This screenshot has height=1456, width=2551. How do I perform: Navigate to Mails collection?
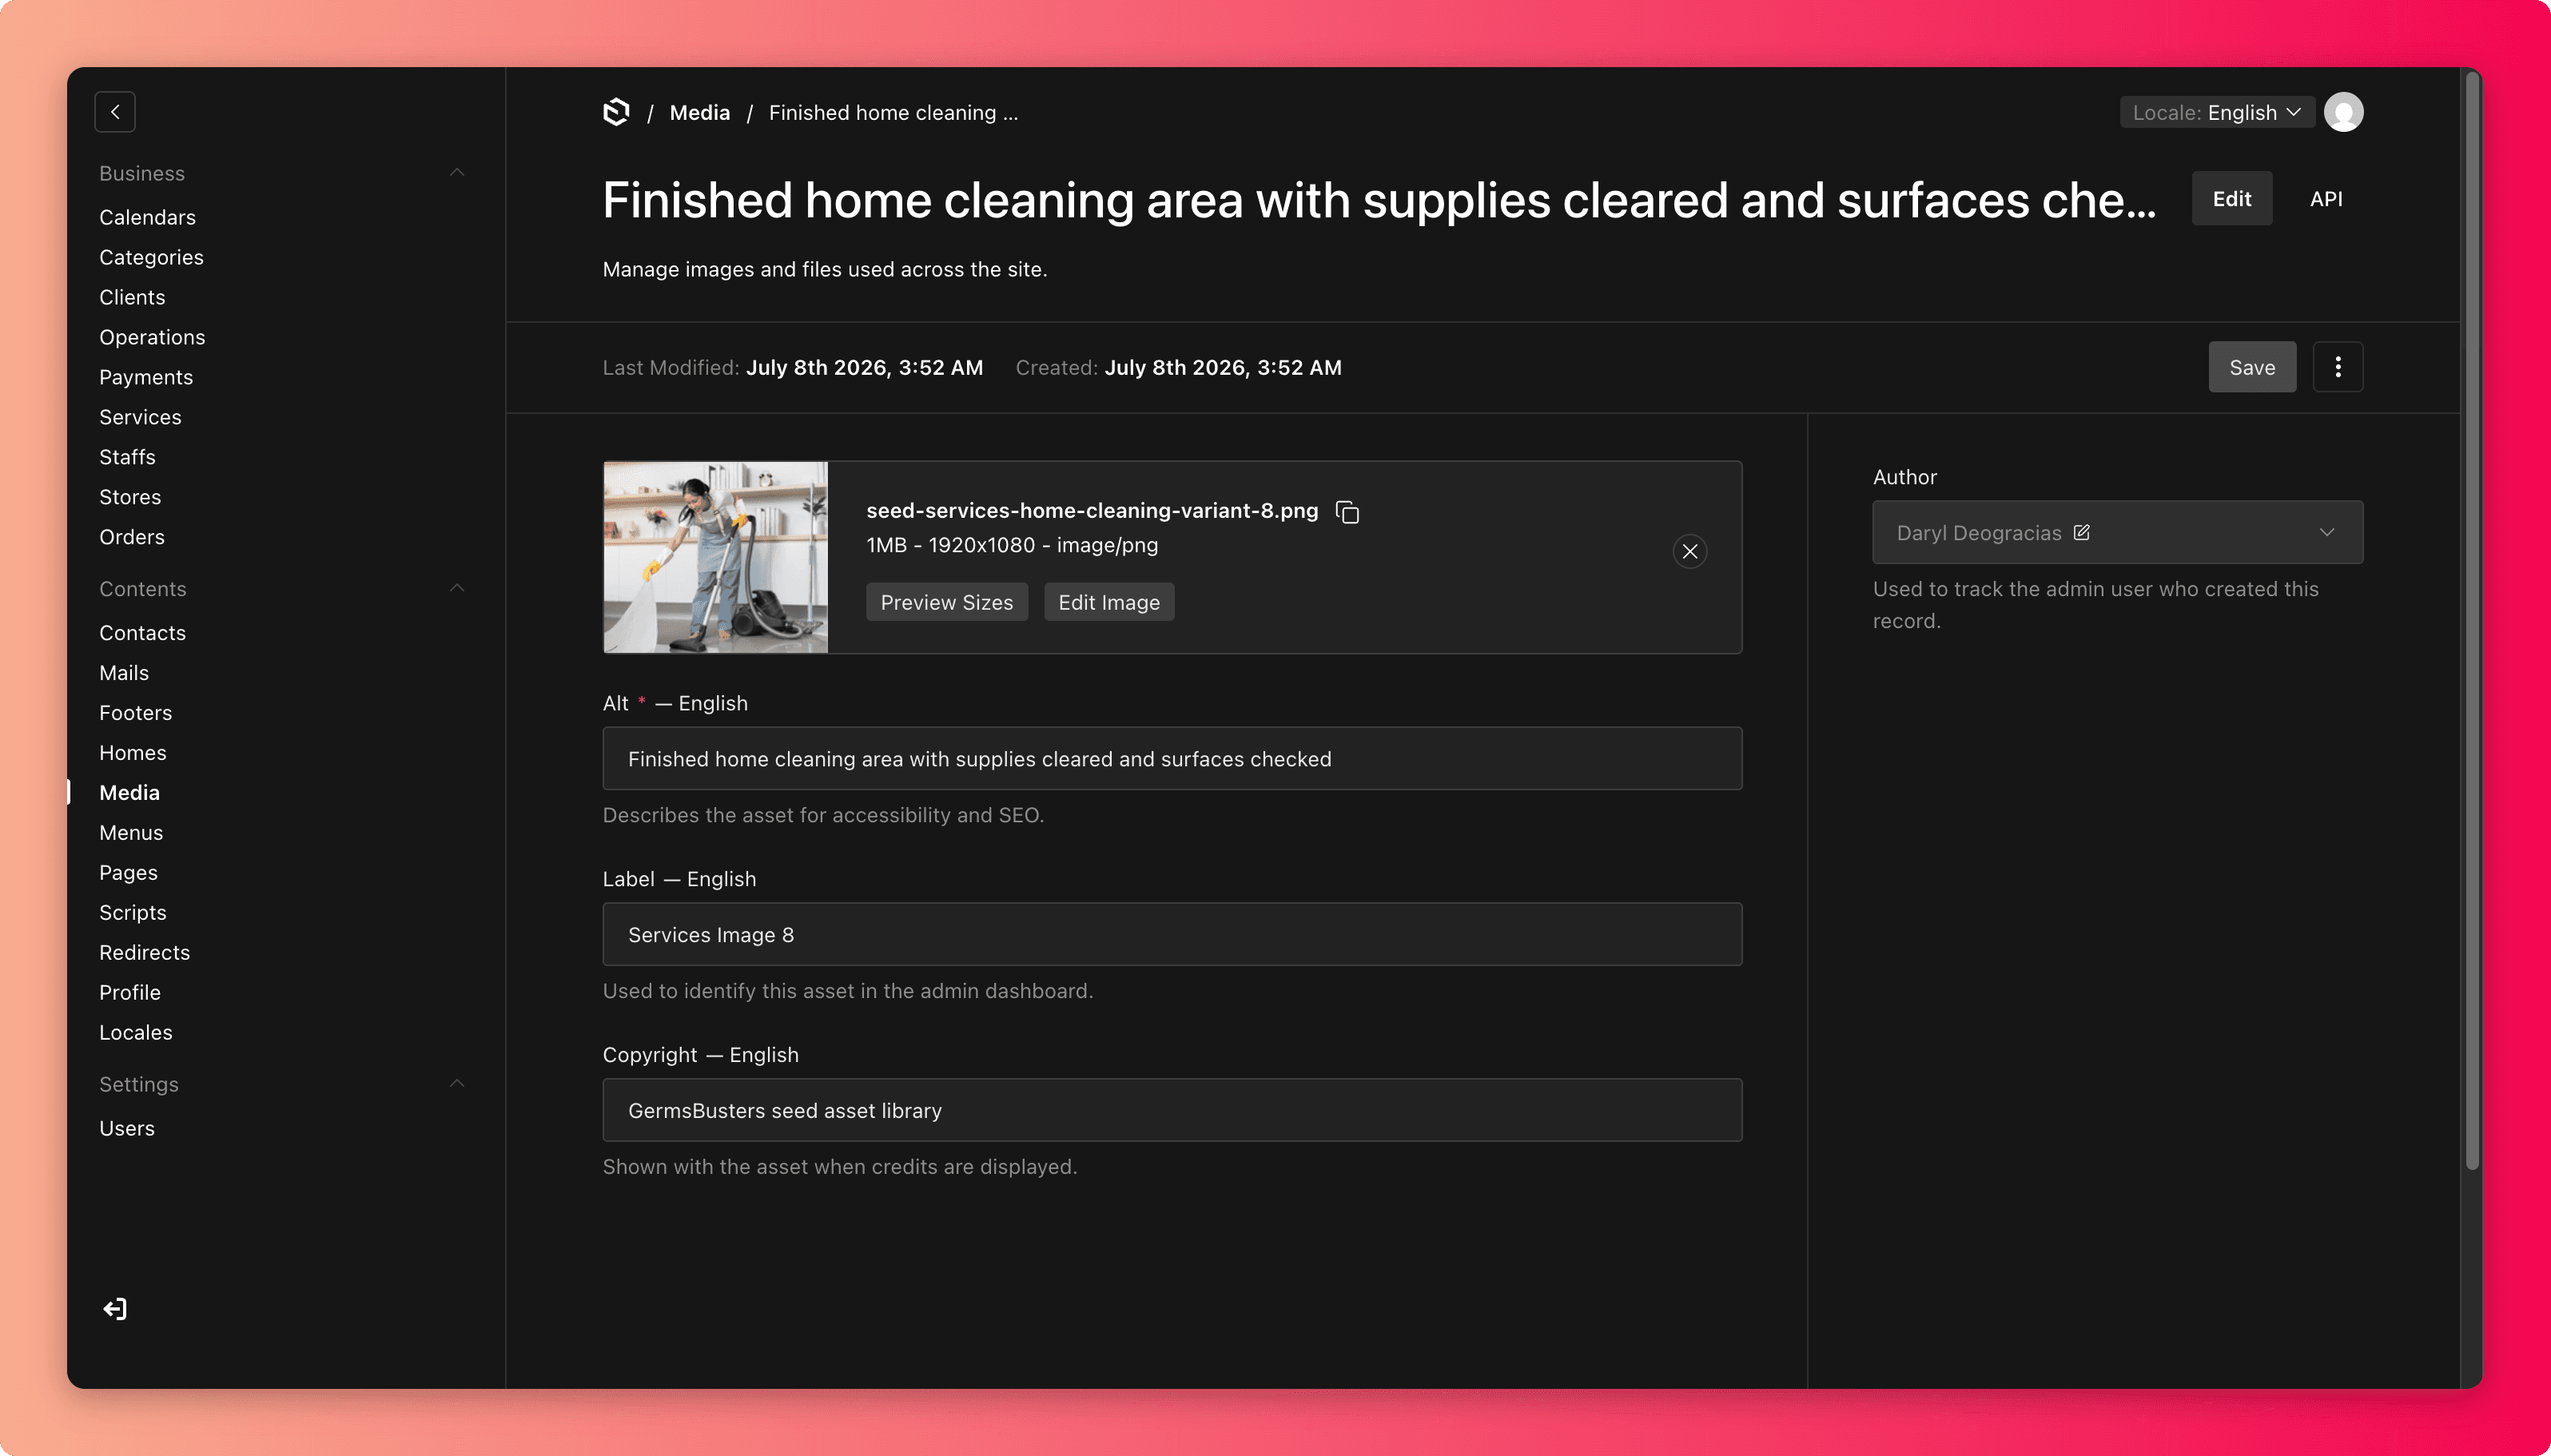point(124,673)
